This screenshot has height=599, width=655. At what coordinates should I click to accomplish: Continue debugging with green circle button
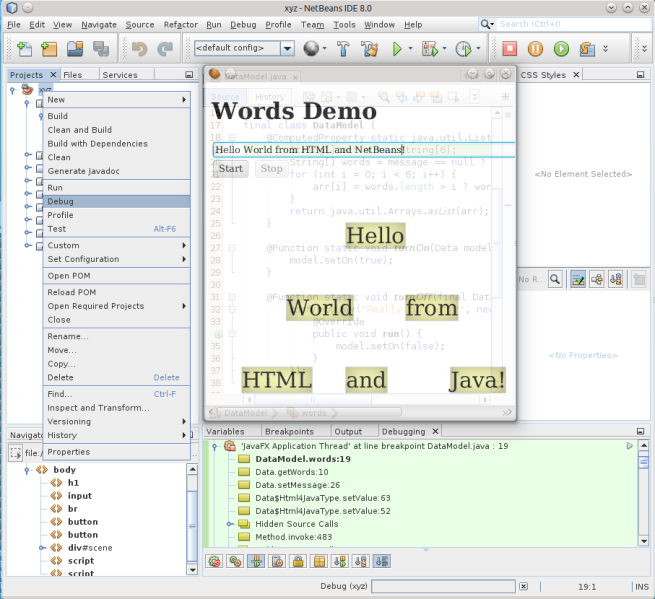click(x=561, y=49)
